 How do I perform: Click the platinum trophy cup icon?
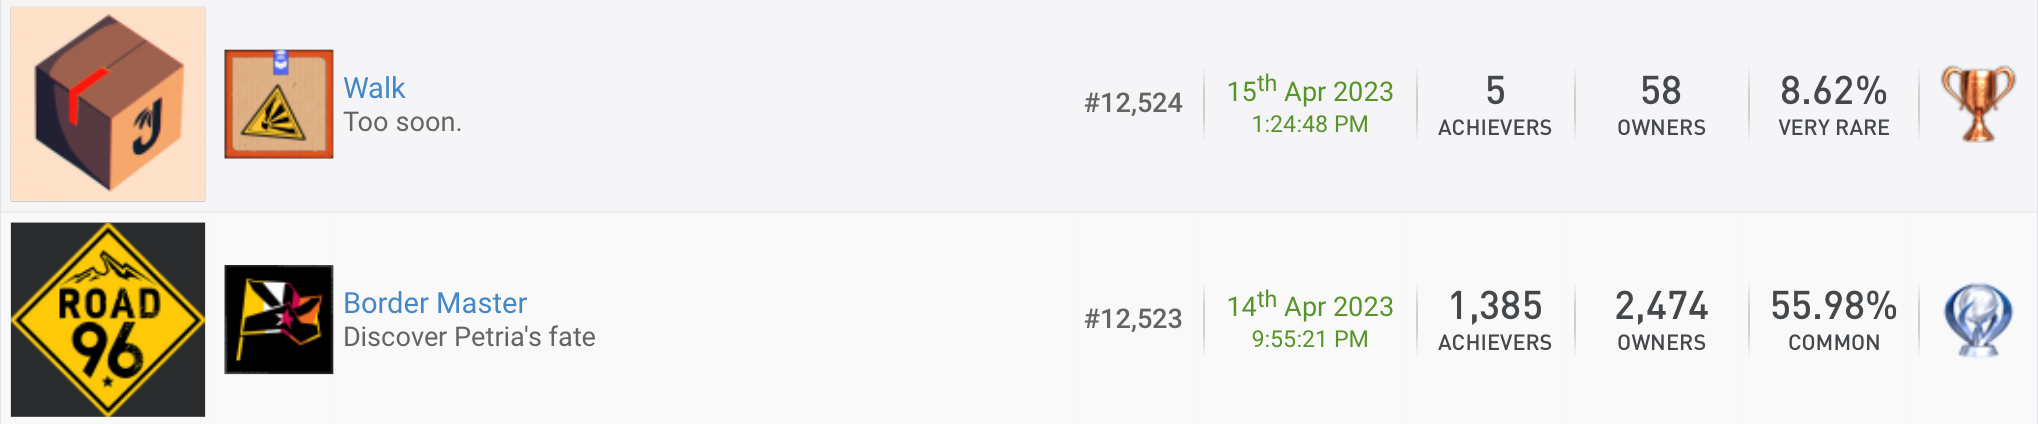pos(1978,319)
